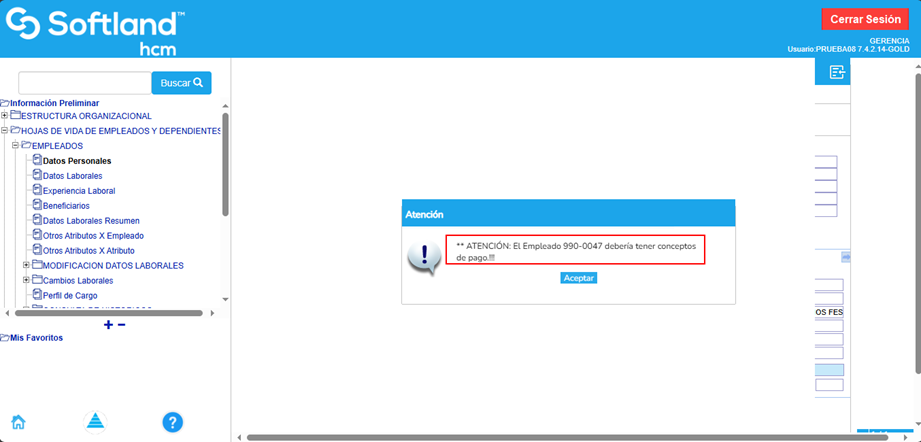Expand the ESTRUCTURA ORGANIZACIONAL node
Viewport: 921px width, 442px height.
point(5,116)
